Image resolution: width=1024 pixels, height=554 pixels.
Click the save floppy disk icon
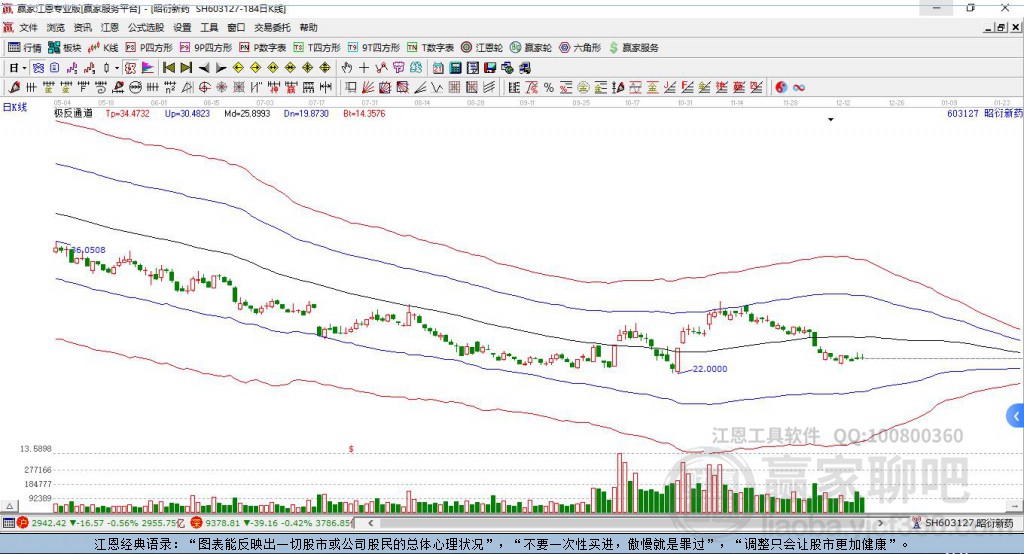490,68
